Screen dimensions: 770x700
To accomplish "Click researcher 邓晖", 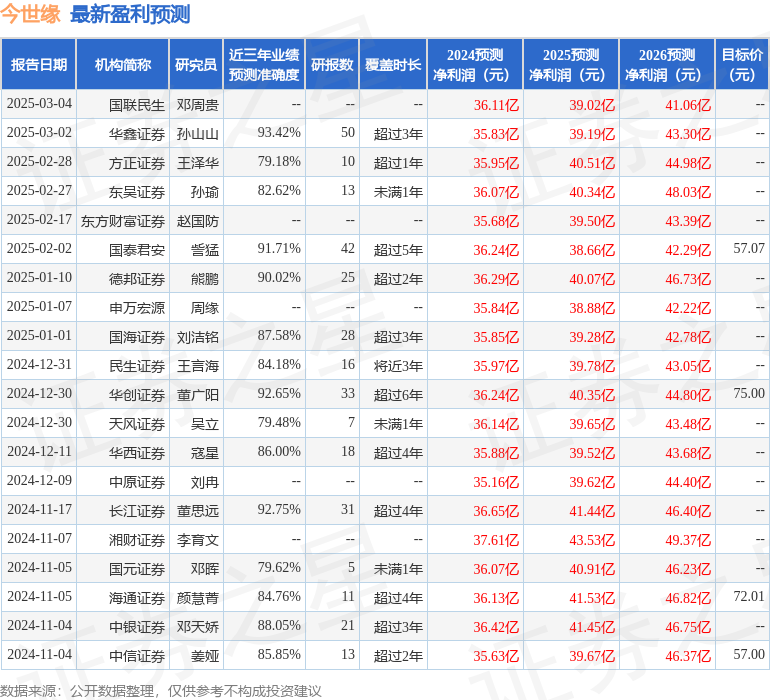I will click(x=205, y=569).
